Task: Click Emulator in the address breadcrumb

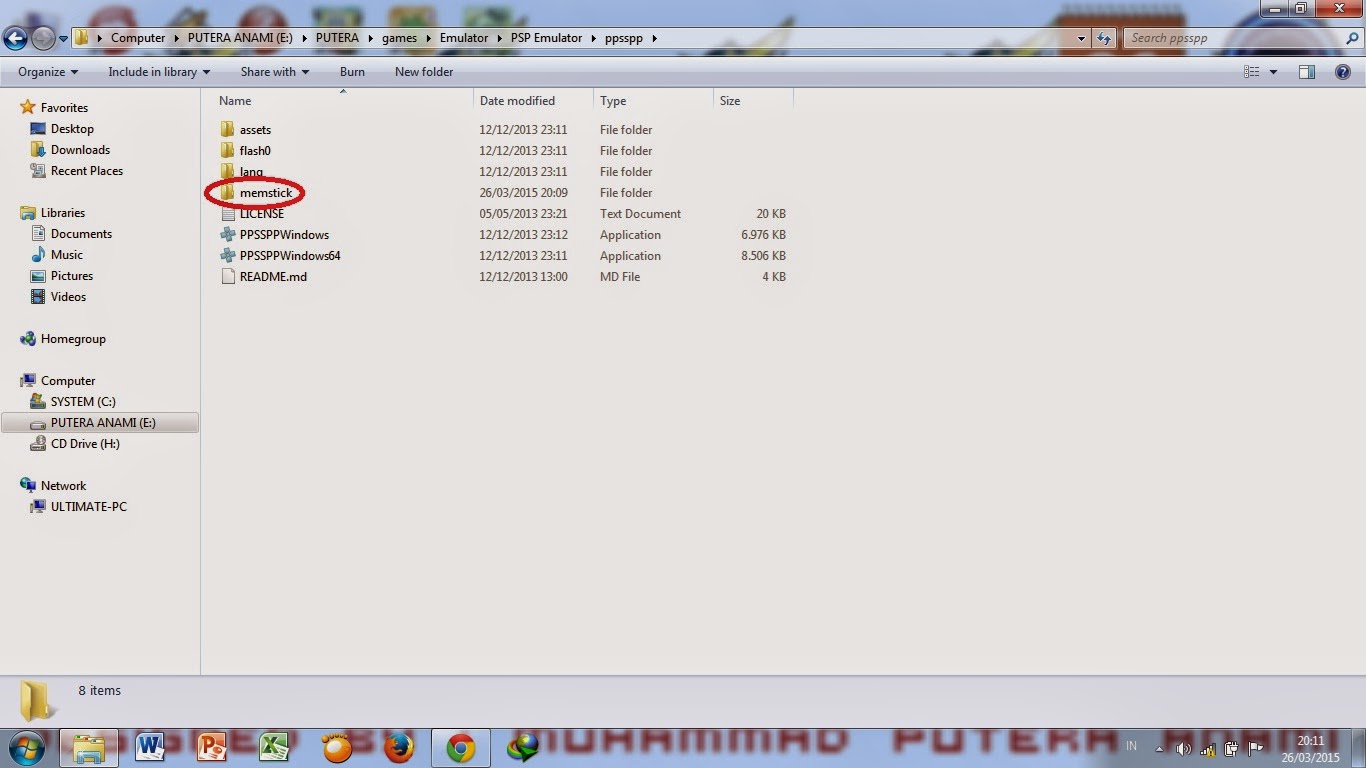Action: click(x=464, y=38)
